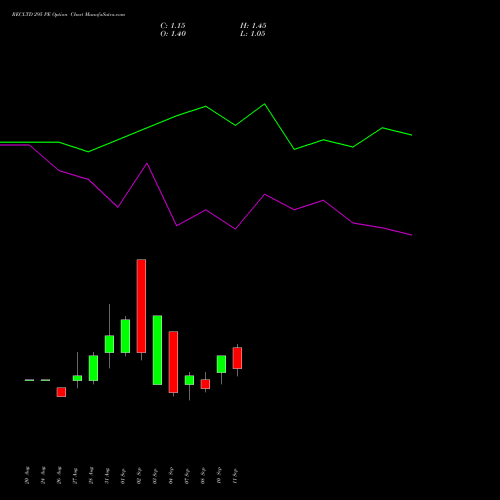This screenshot has width=500, height=500.
Task: Click the tallest red candlestick
Action: coord(141,306)
